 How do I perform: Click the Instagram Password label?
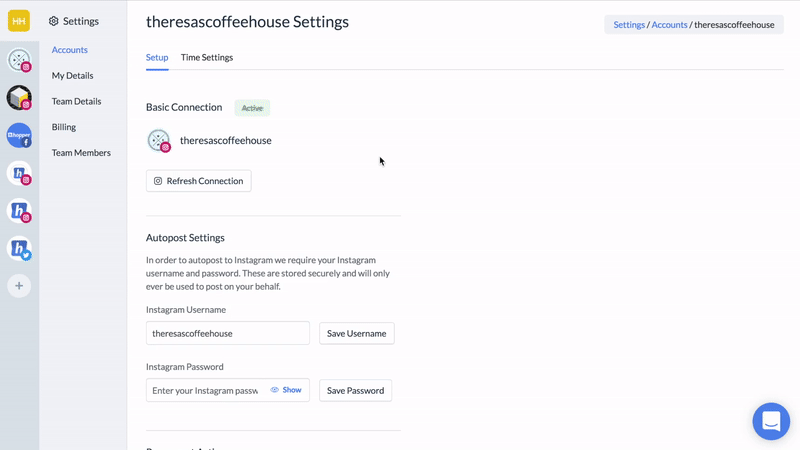185,367
